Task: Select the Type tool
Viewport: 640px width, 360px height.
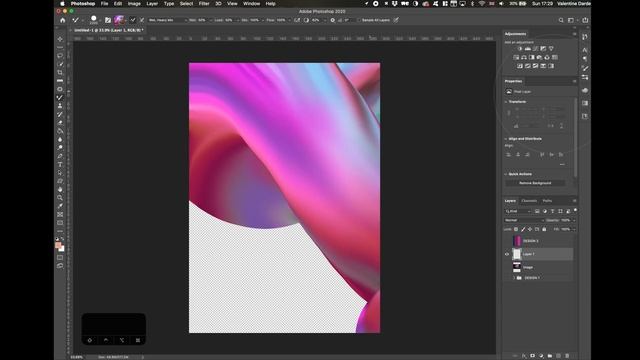Action: tap(60, 164)
